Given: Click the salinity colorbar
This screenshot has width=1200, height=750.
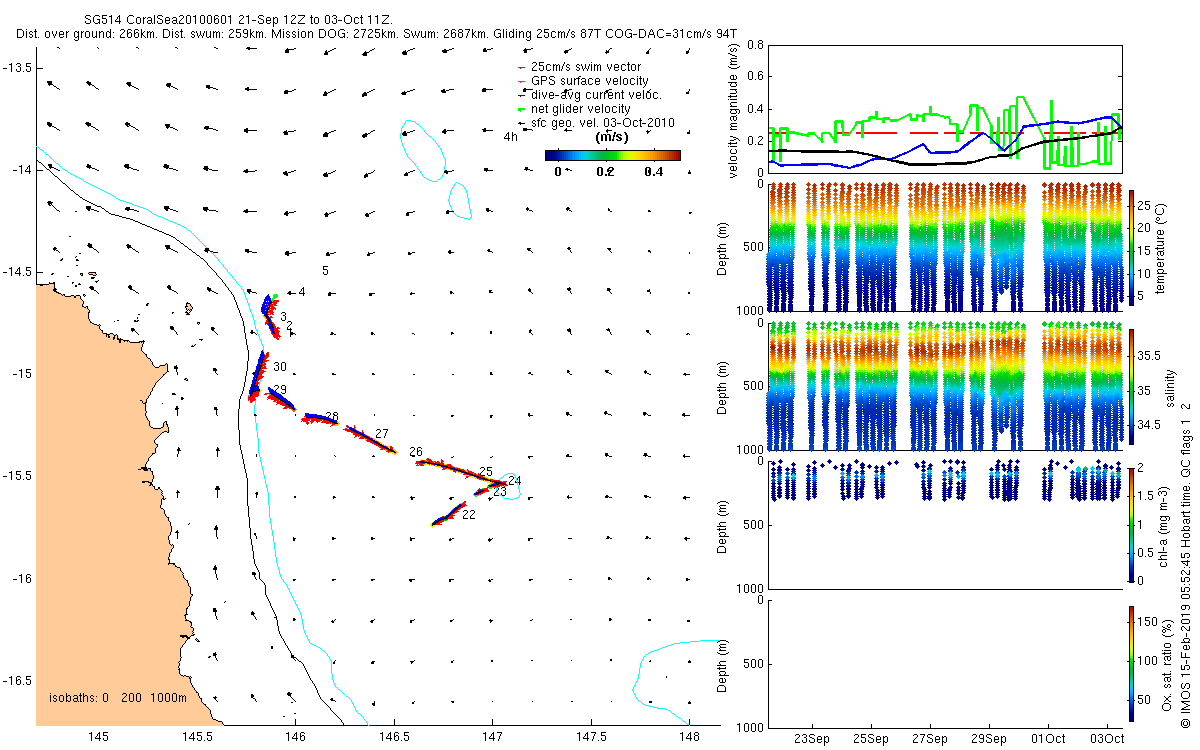Looking at the screenshot, I should click(1132, 387).
